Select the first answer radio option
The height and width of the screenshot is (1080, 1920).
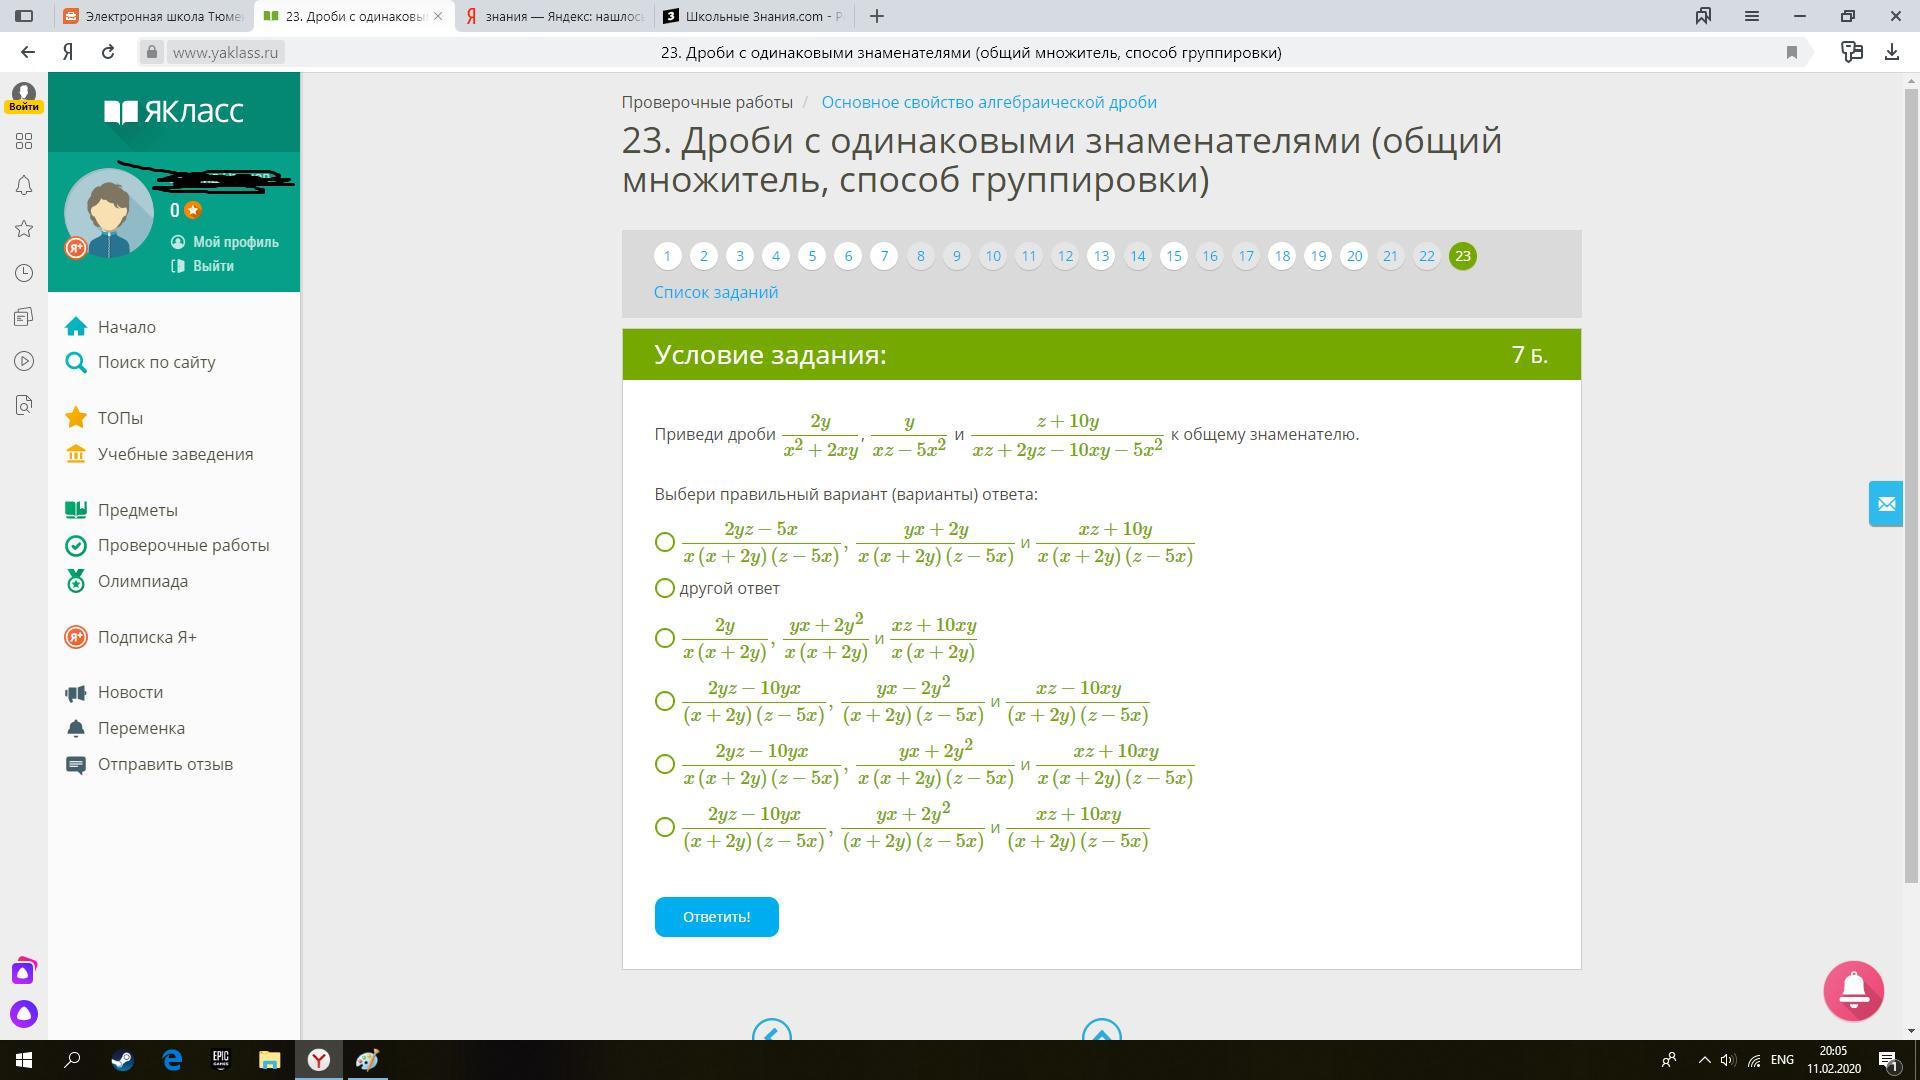tap(665, 542)
